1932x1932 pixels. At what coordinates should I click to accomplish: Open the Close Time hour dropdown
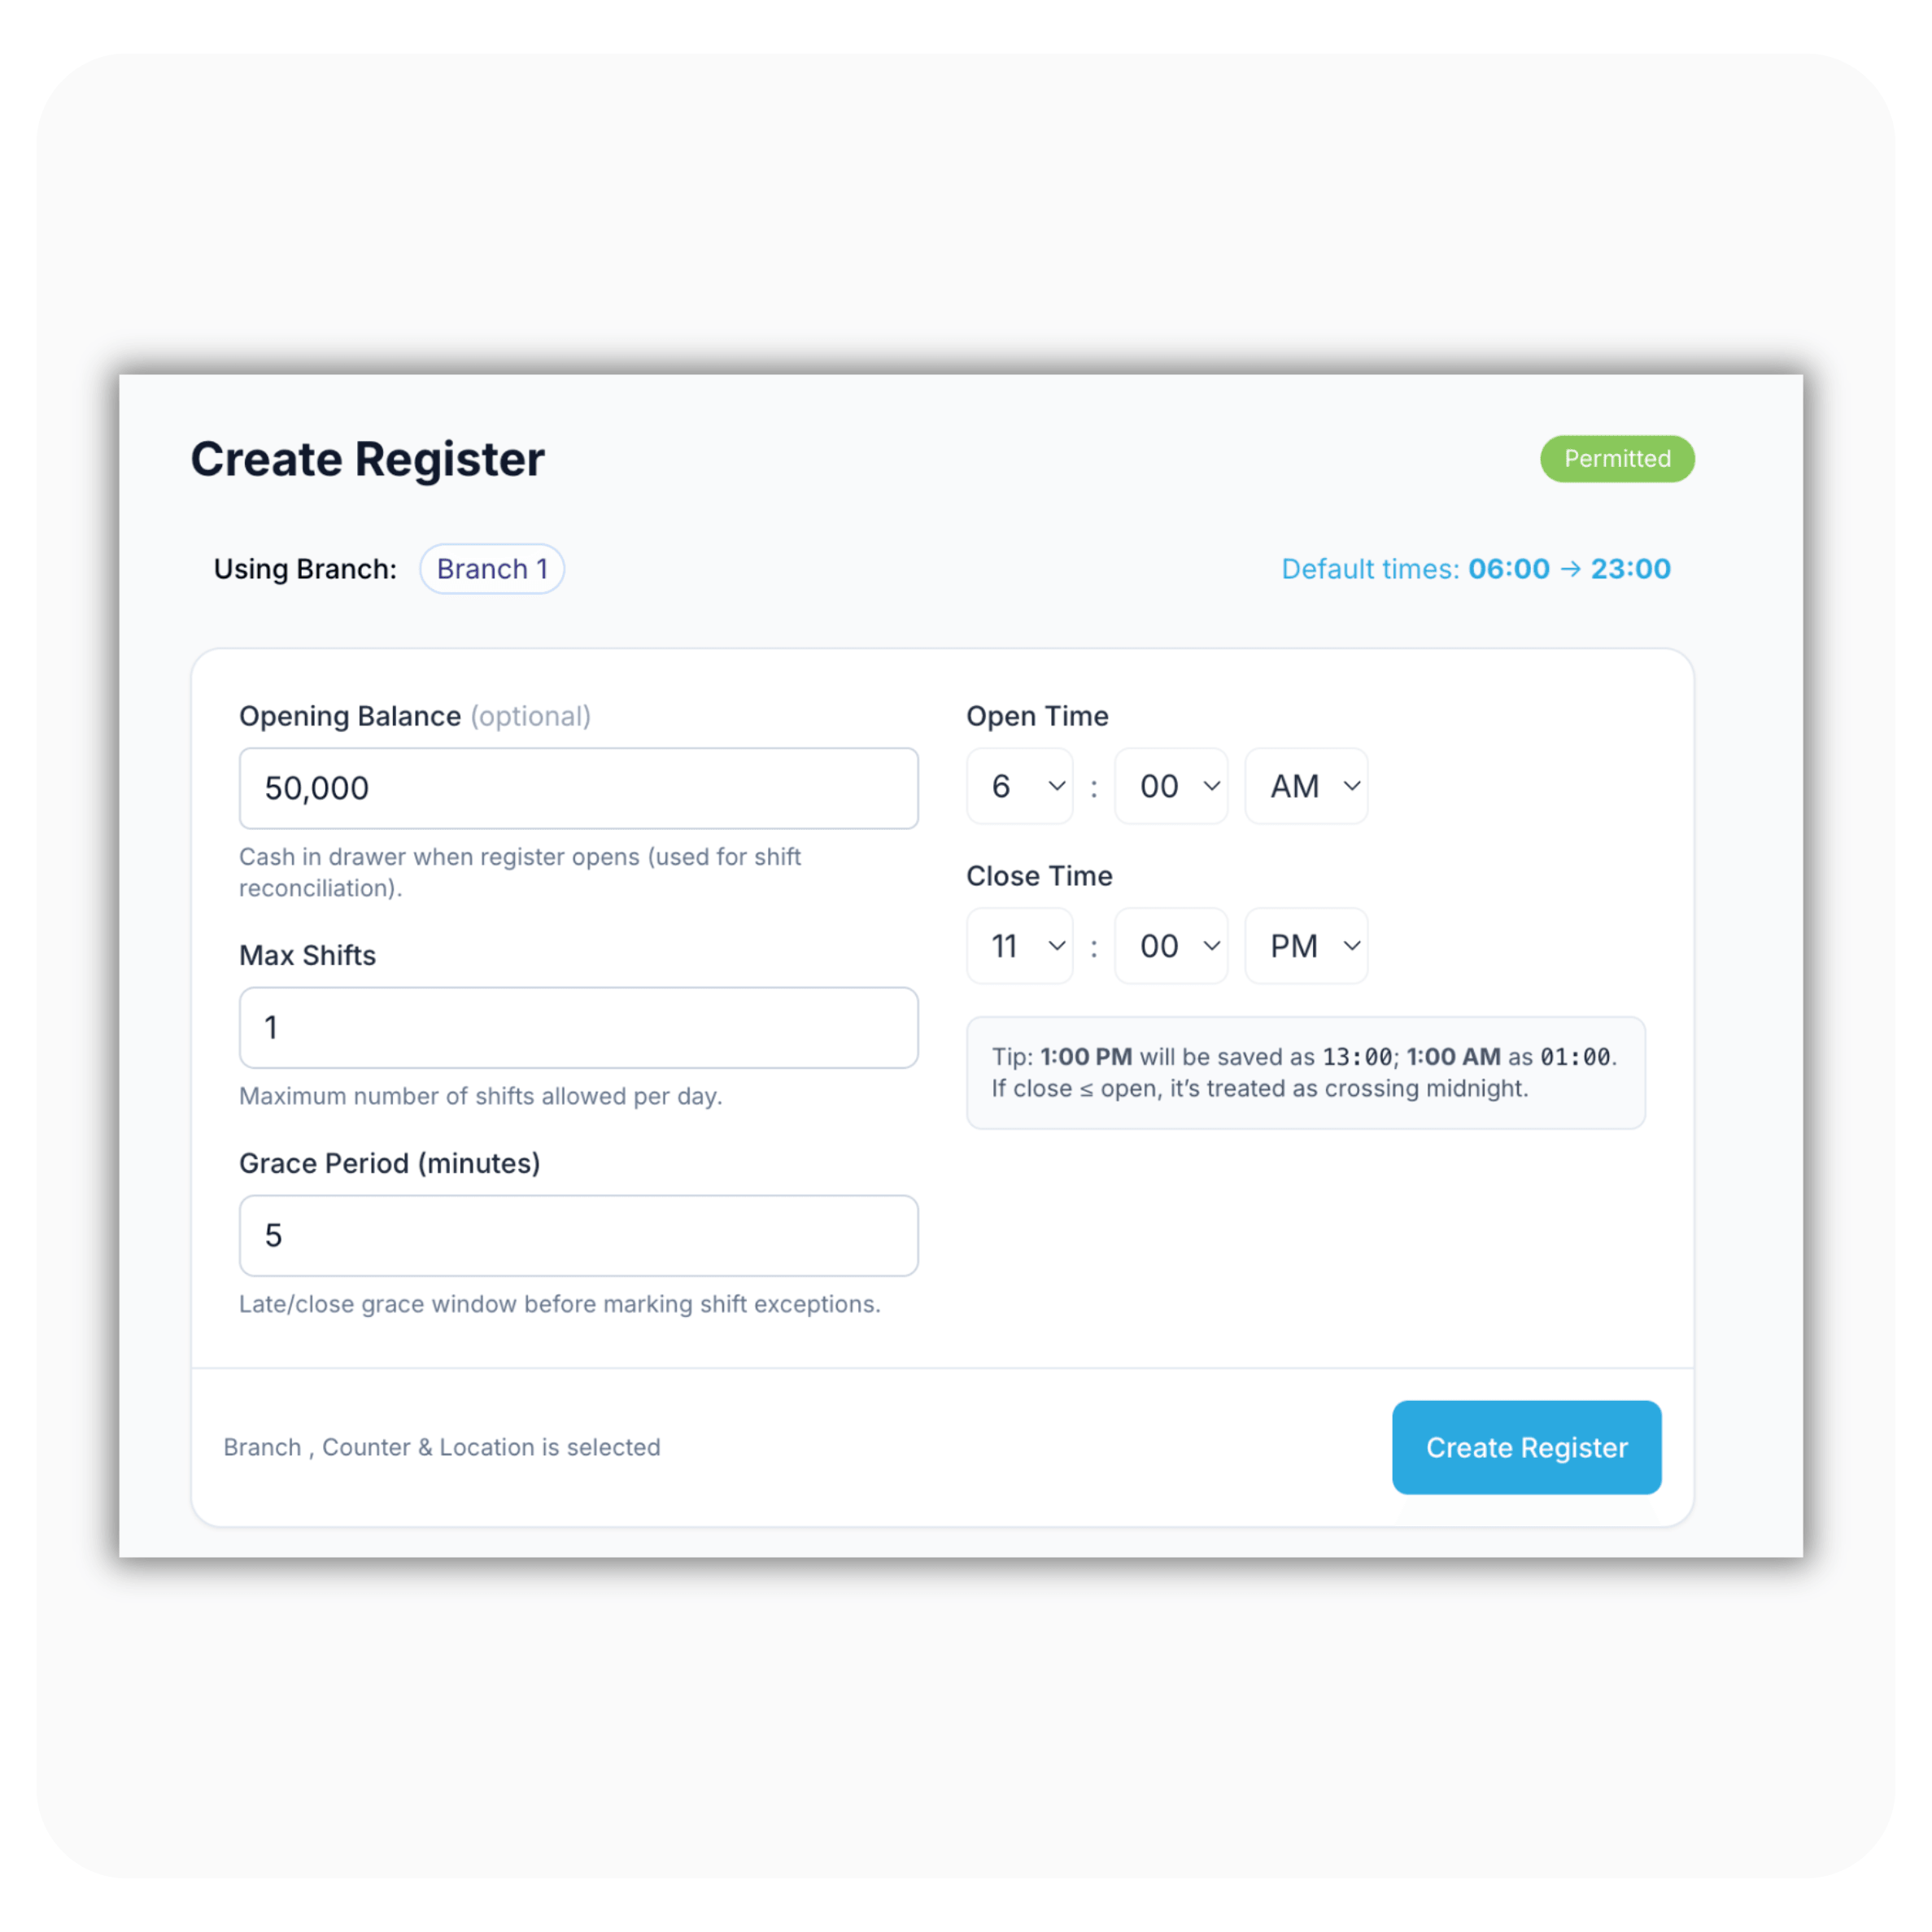(x=1019, y=945)
